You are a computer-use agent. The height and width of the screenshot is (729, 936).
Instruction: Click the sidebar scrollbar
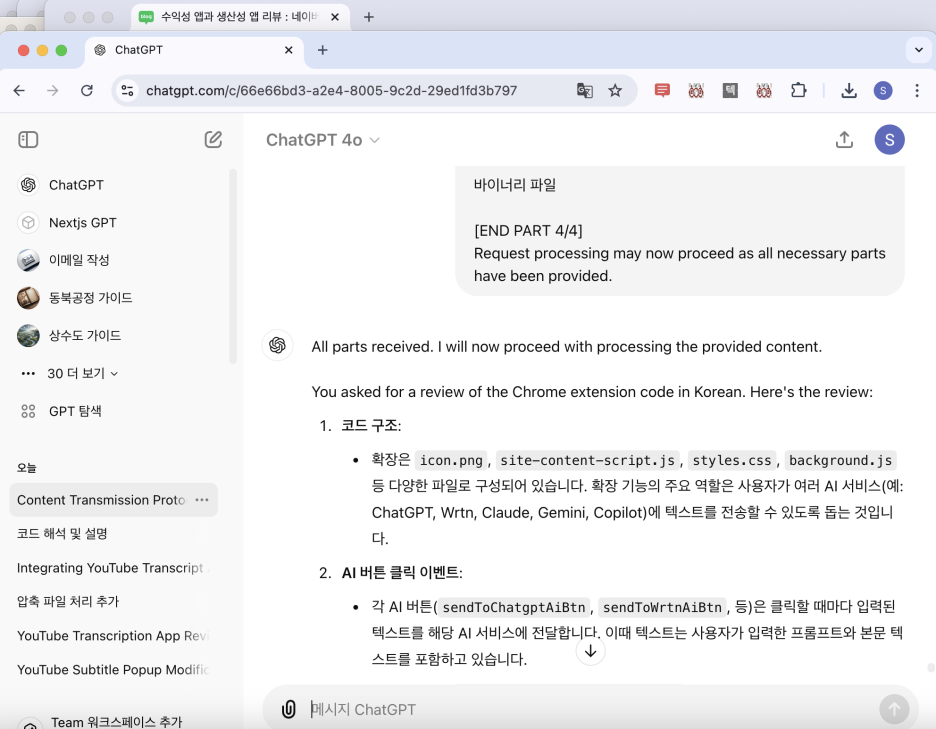(233, 266)
